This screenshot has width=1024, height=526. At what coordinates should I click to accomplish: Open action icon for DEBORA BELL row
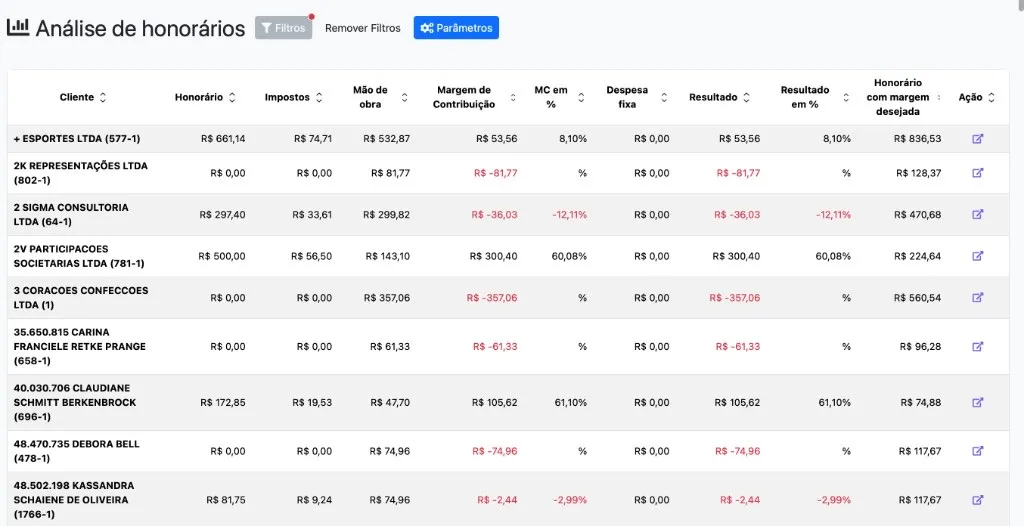[978, 451]
